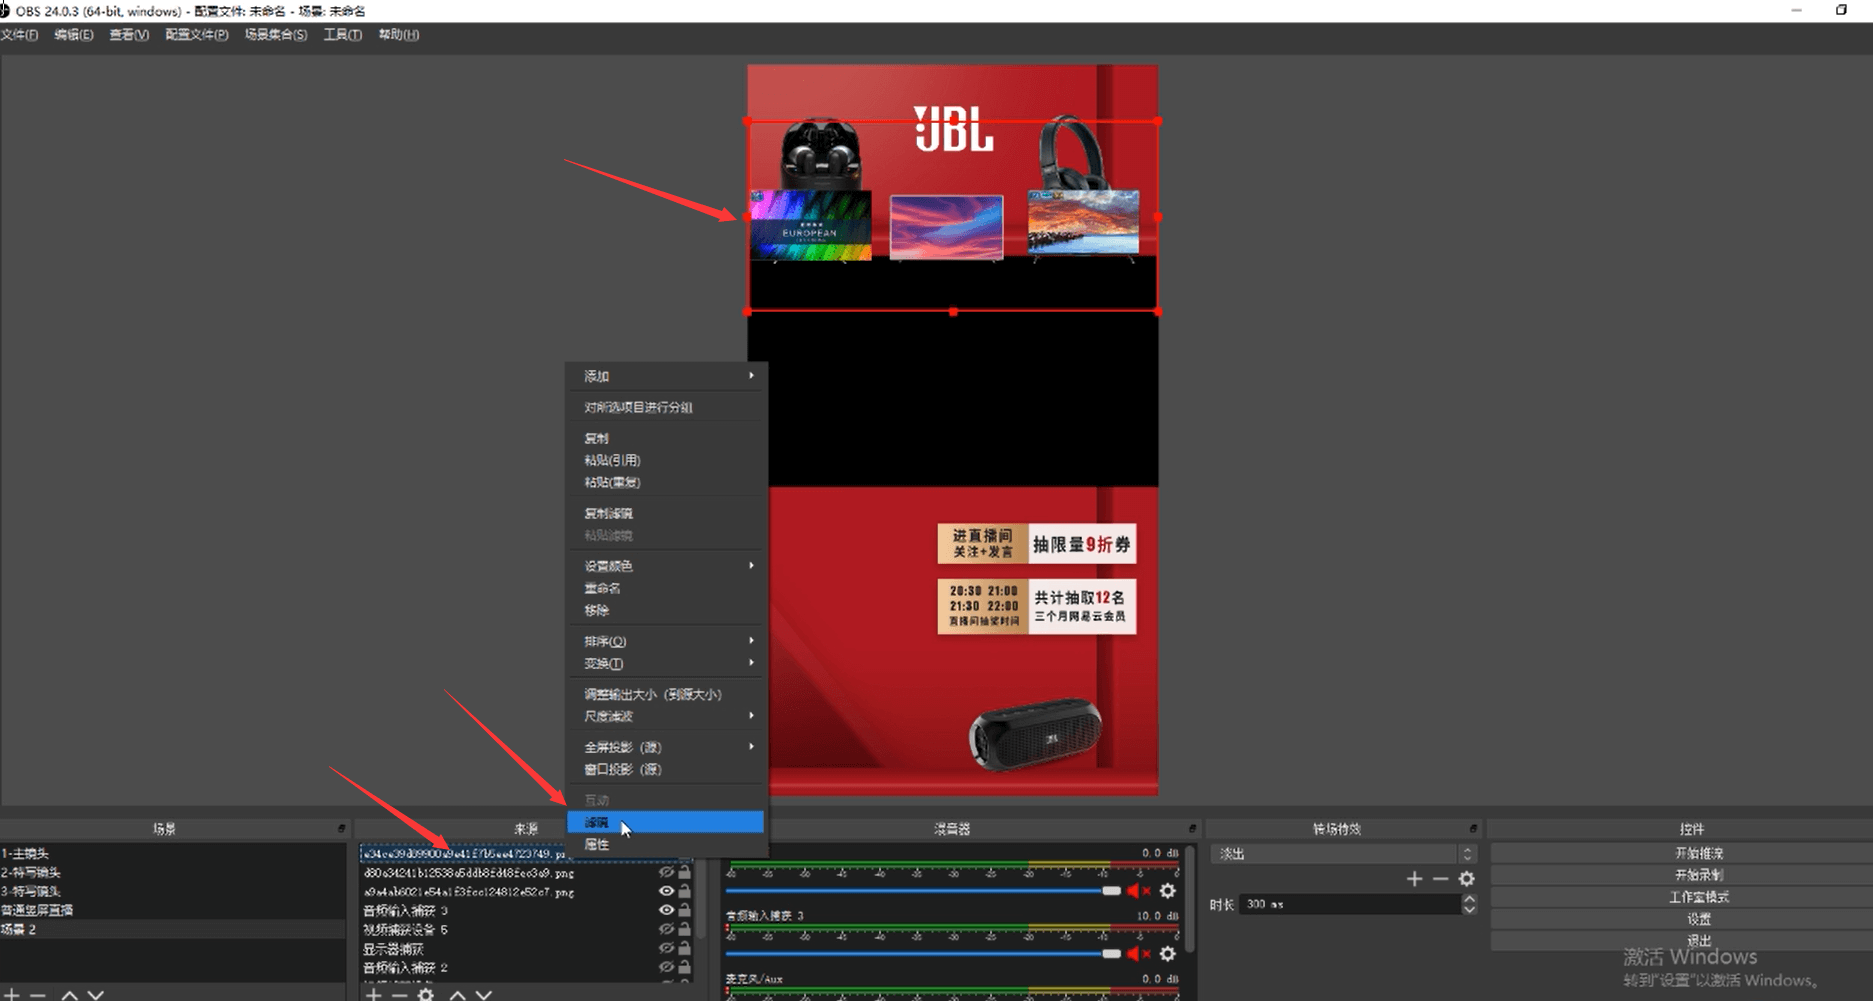1873x1001 pixels.
Task: Lock the 音频输入捕获 2 source
Action: coord(684,967)
